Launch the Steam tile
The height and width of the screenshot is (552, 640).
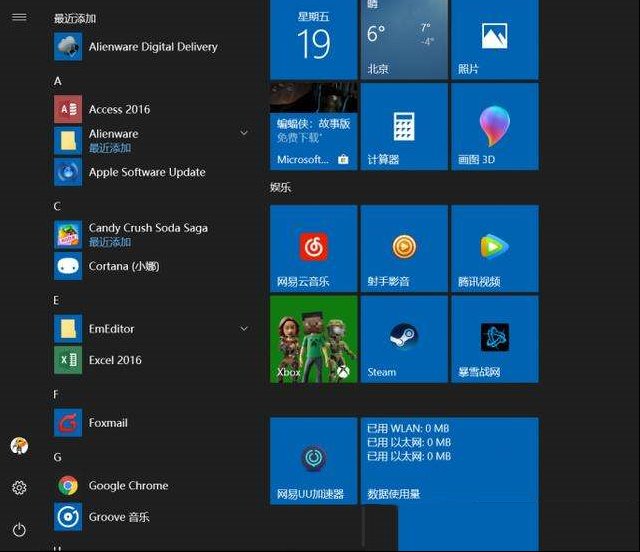coord(404,339)
